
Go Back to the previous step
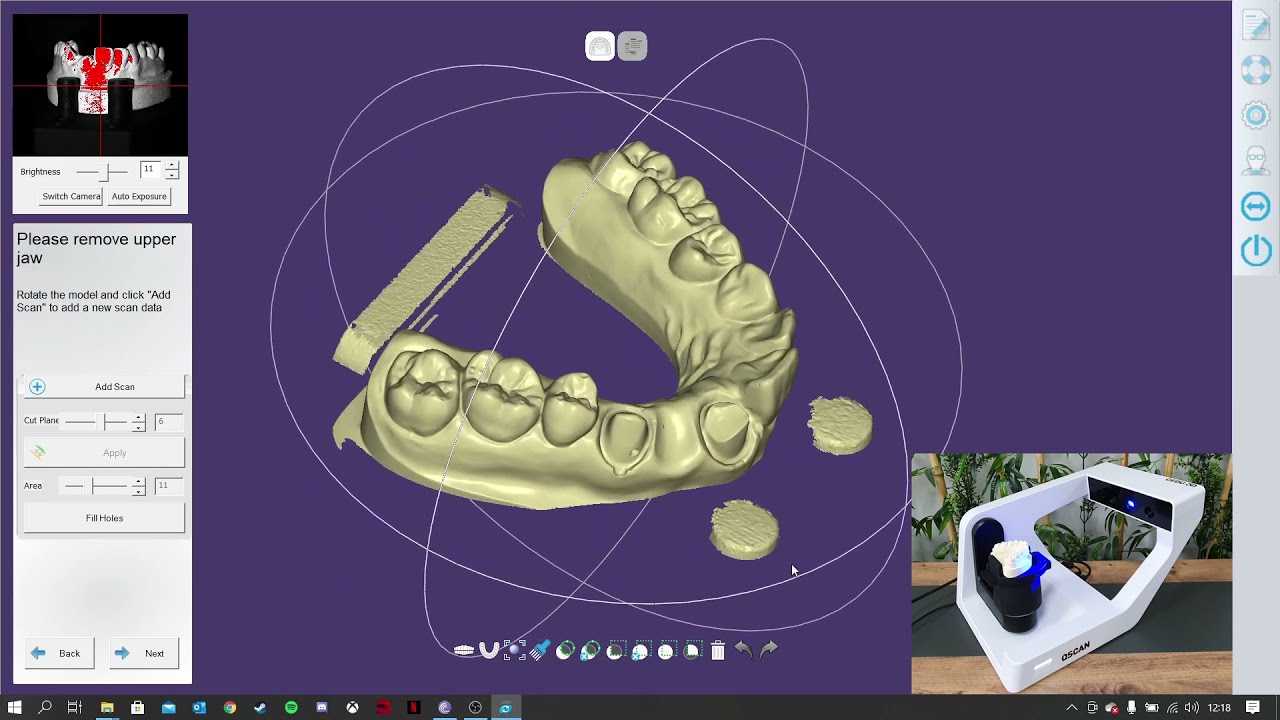[59, 653]
